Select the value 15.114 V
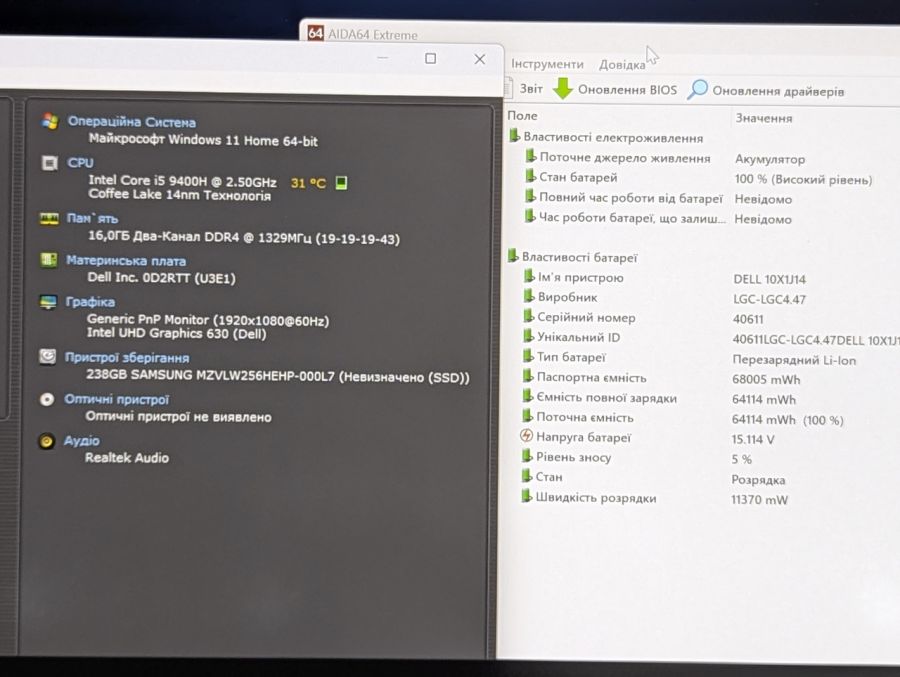This screenshot has height=677, width=900. point(753,439)
